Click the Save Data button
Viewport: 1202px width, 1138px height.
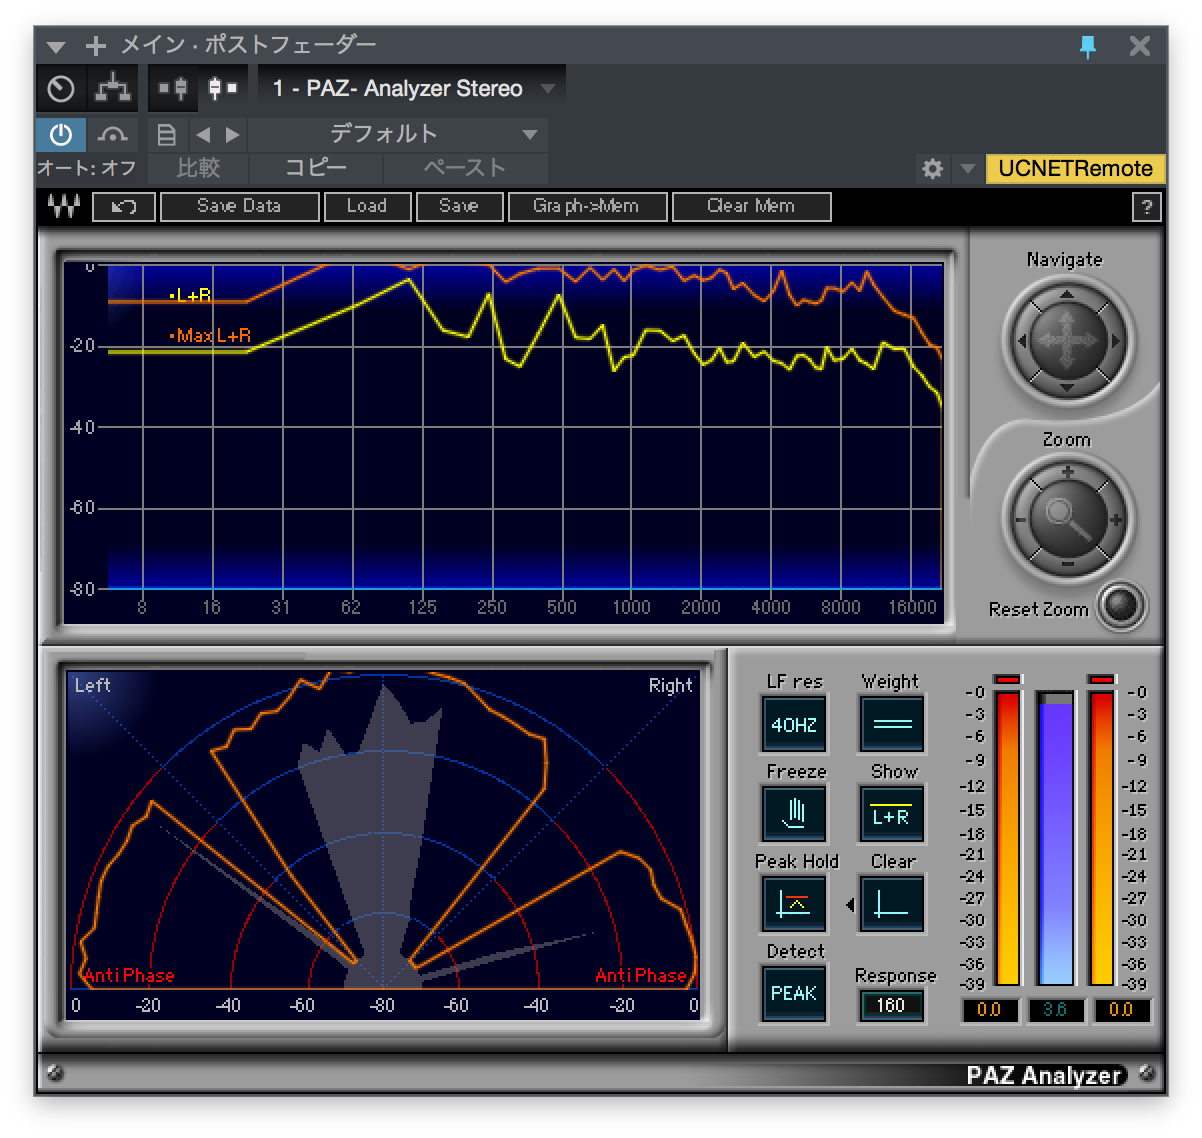239,207
